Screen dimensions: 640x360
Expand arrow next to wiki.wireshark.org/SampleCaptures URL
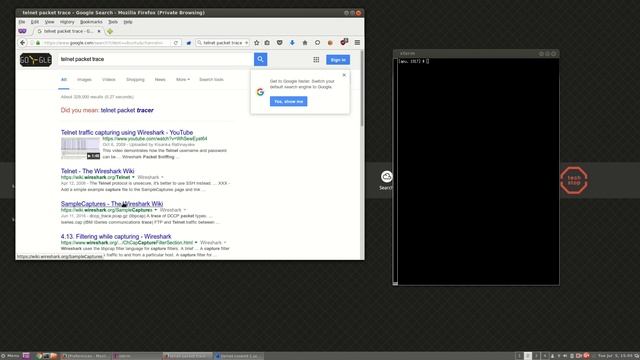point(156,210)
